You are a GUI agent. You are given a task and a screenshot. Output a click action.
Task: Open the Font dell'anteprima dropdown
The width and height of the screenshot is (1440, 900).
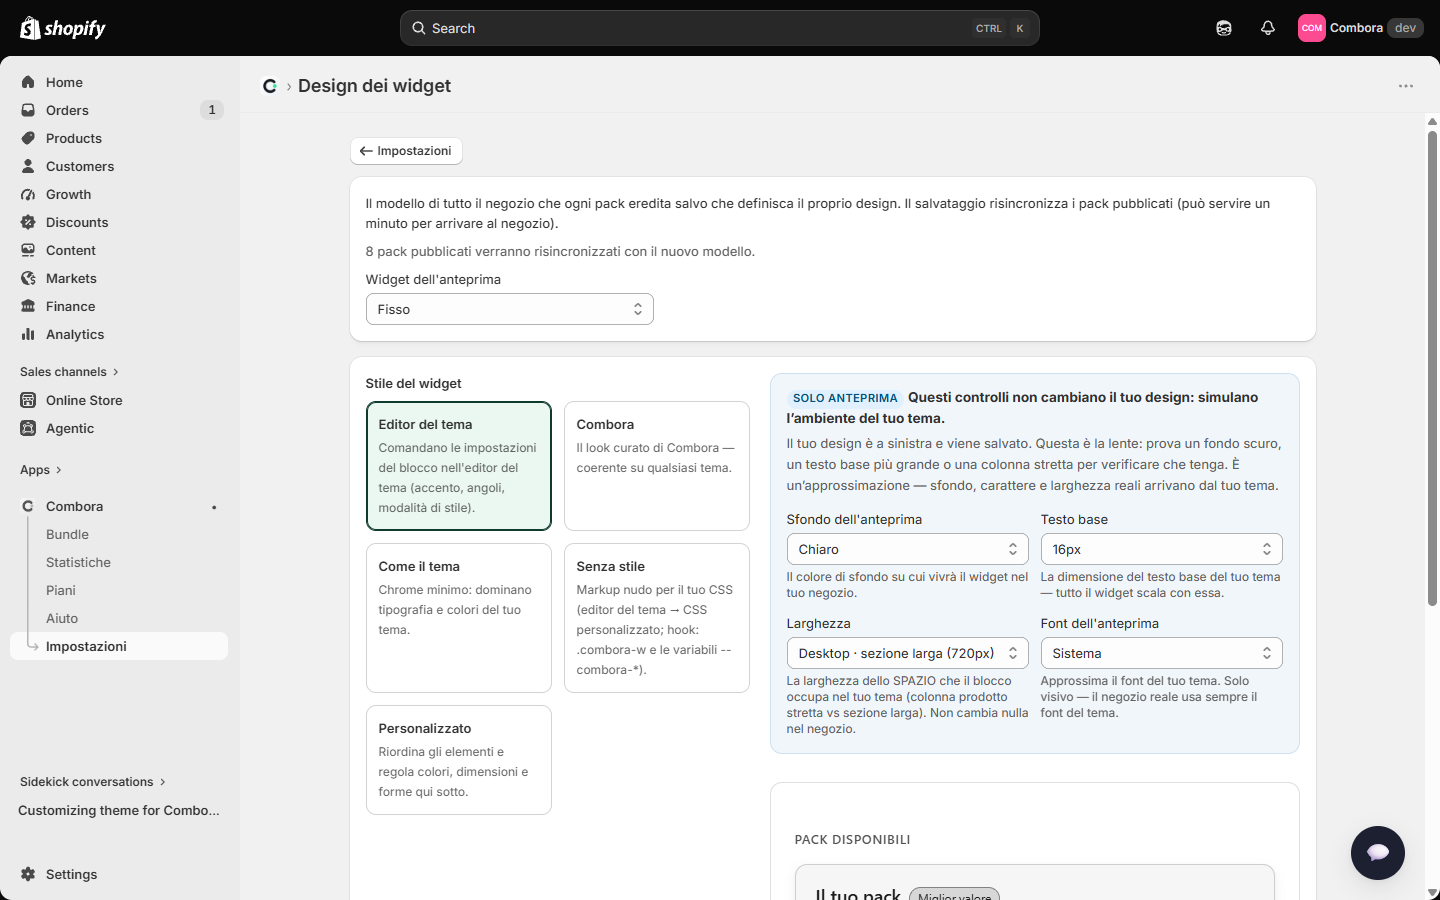point(1162,653)
